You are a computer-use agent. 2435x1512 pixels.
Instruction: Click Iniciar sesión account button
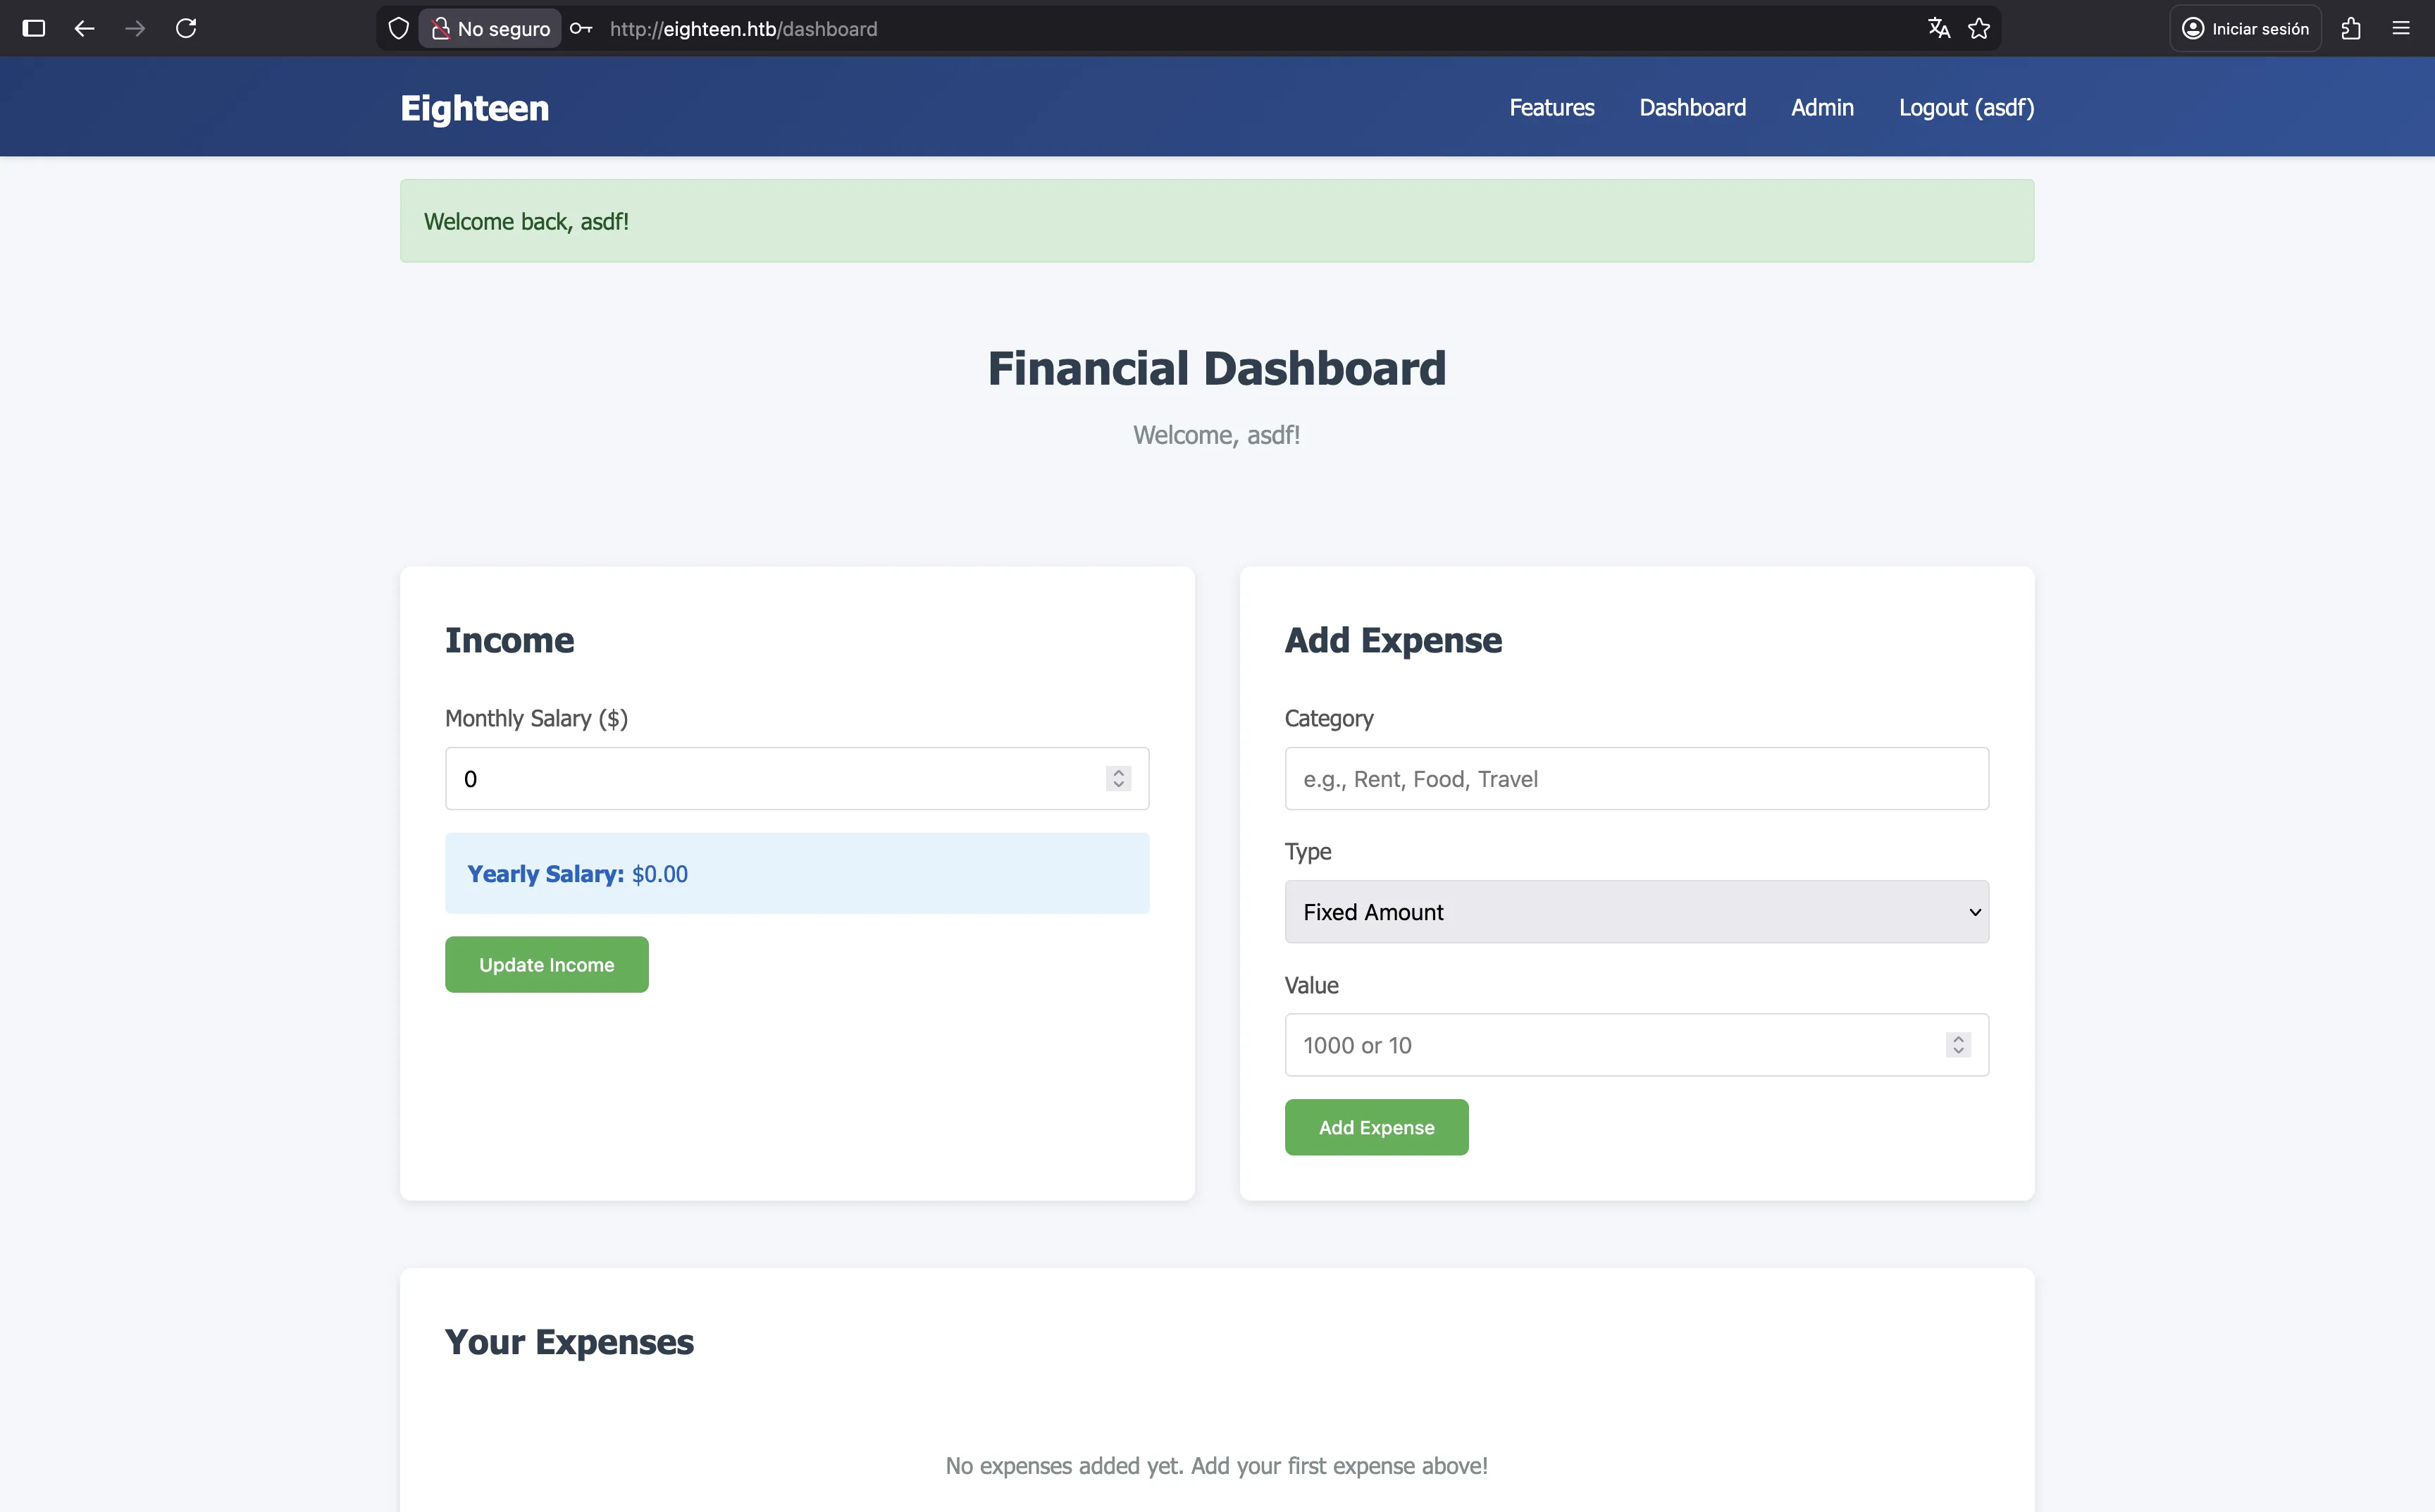2245,29
